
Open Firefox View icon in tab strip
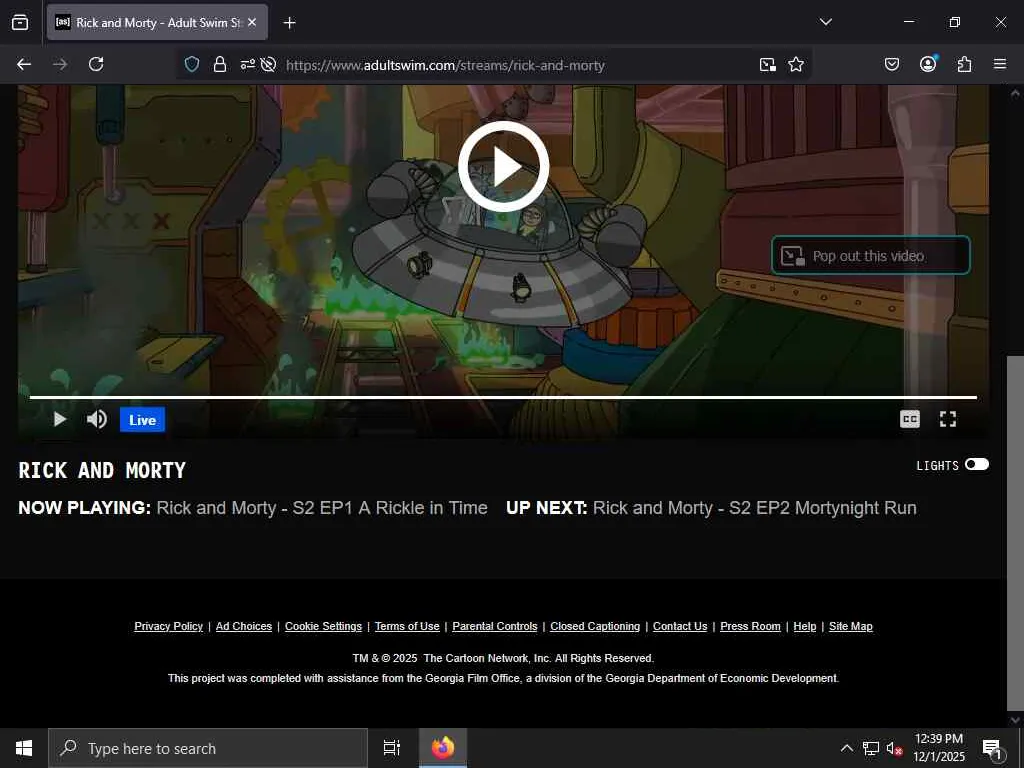coord(20,22)
